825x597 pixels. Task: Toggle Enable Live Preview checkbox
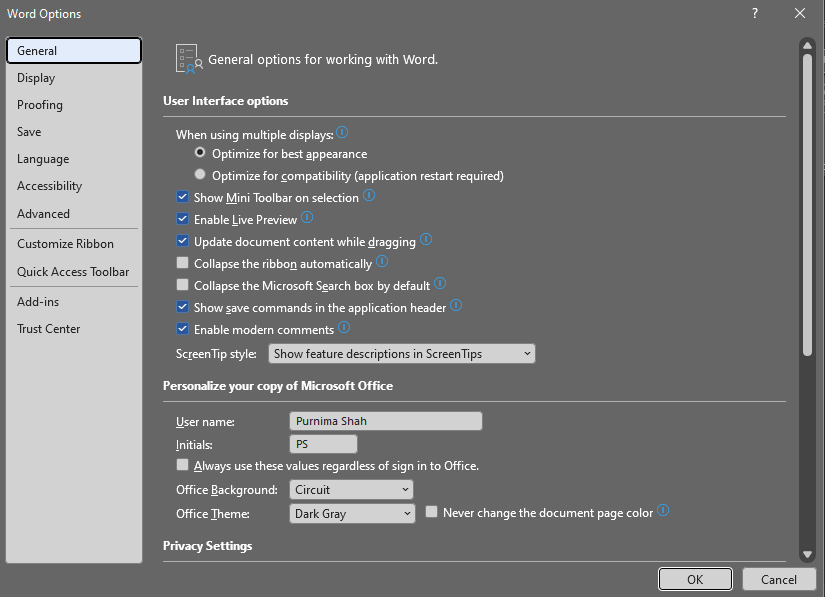183,219
